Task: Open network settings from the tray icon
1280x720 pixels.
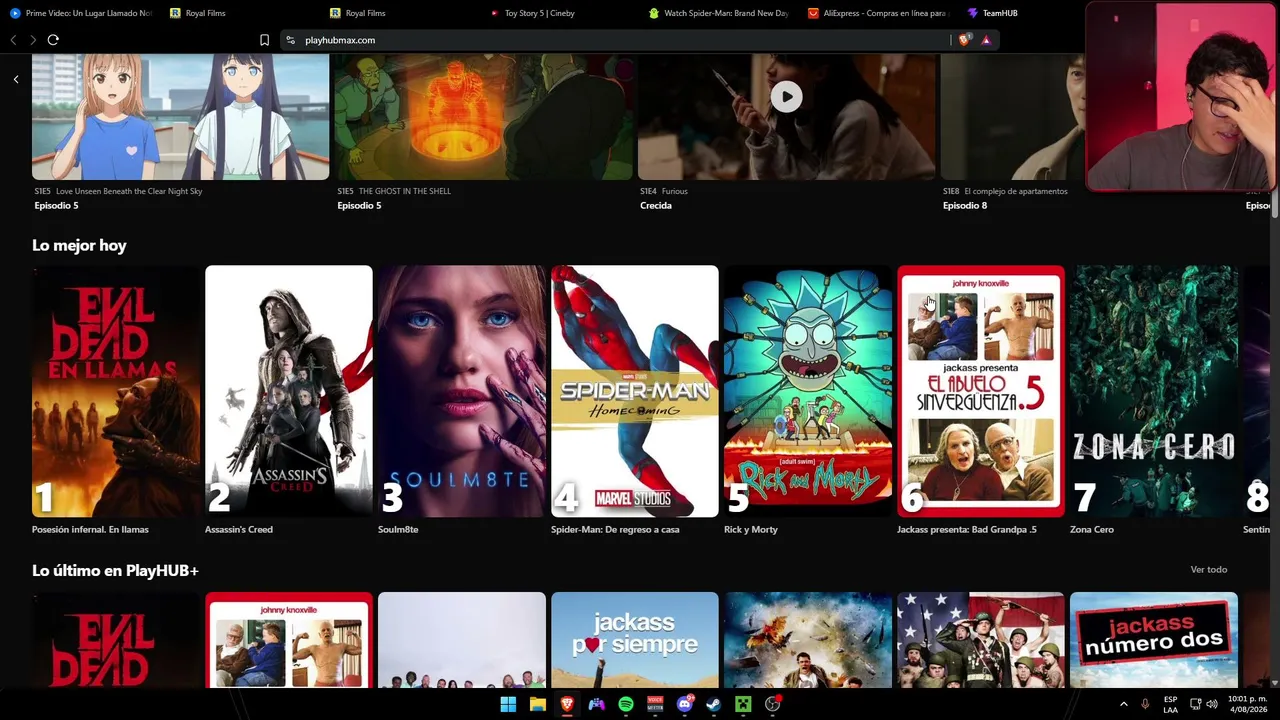Action: [x=1195, y=704]
